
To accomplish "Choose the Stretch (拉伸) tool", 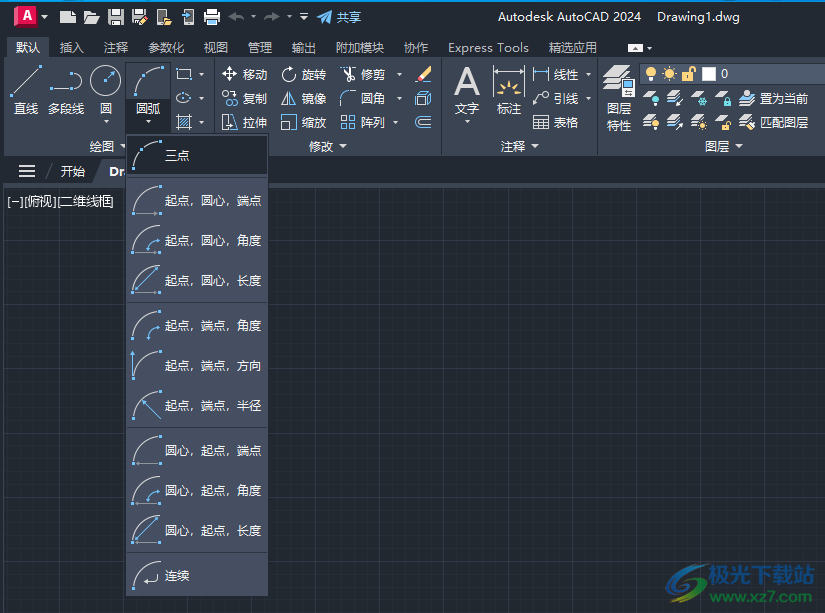I will pos(245,123).
